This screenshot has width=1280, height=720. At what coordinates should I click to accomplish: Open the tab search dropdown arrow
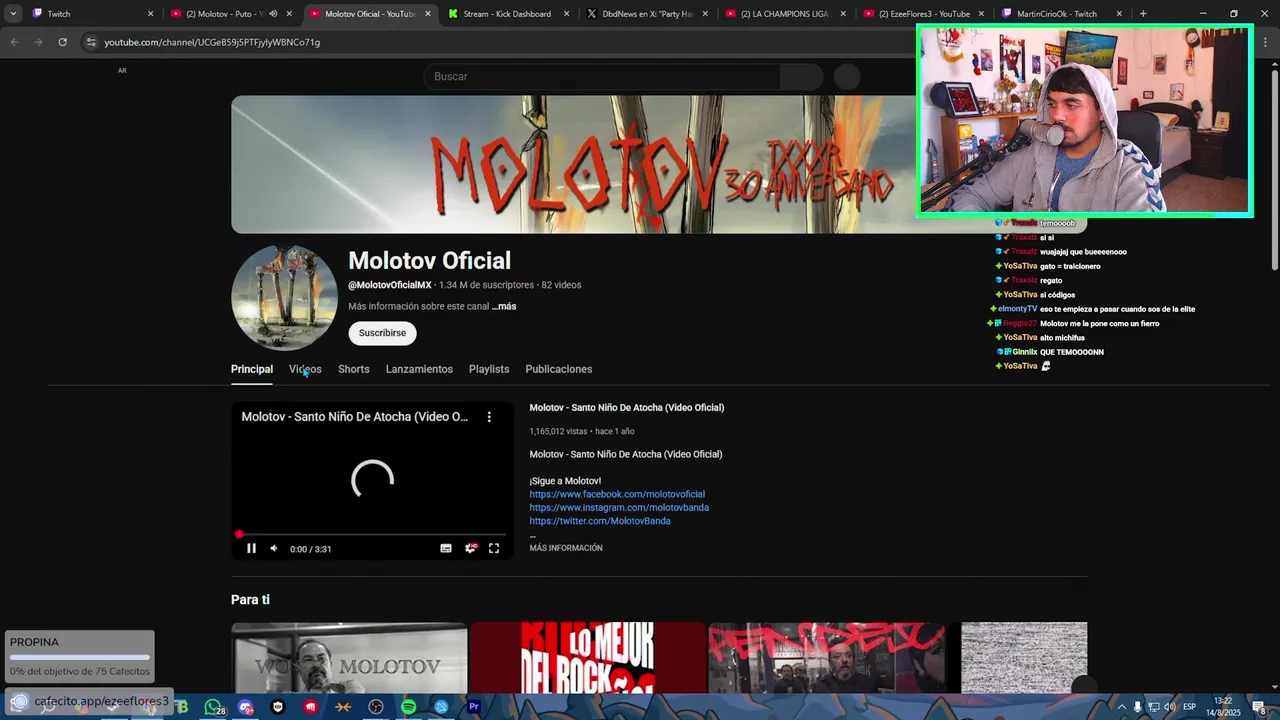[13, 14]
